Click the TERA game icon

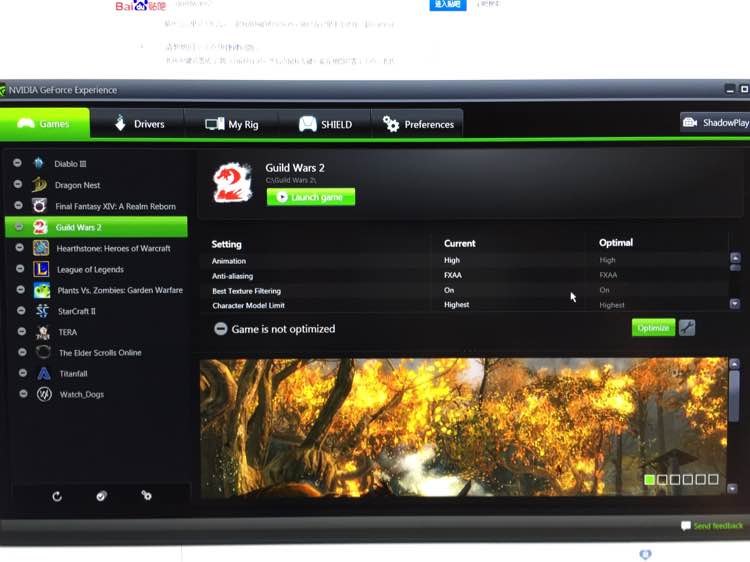43,331
